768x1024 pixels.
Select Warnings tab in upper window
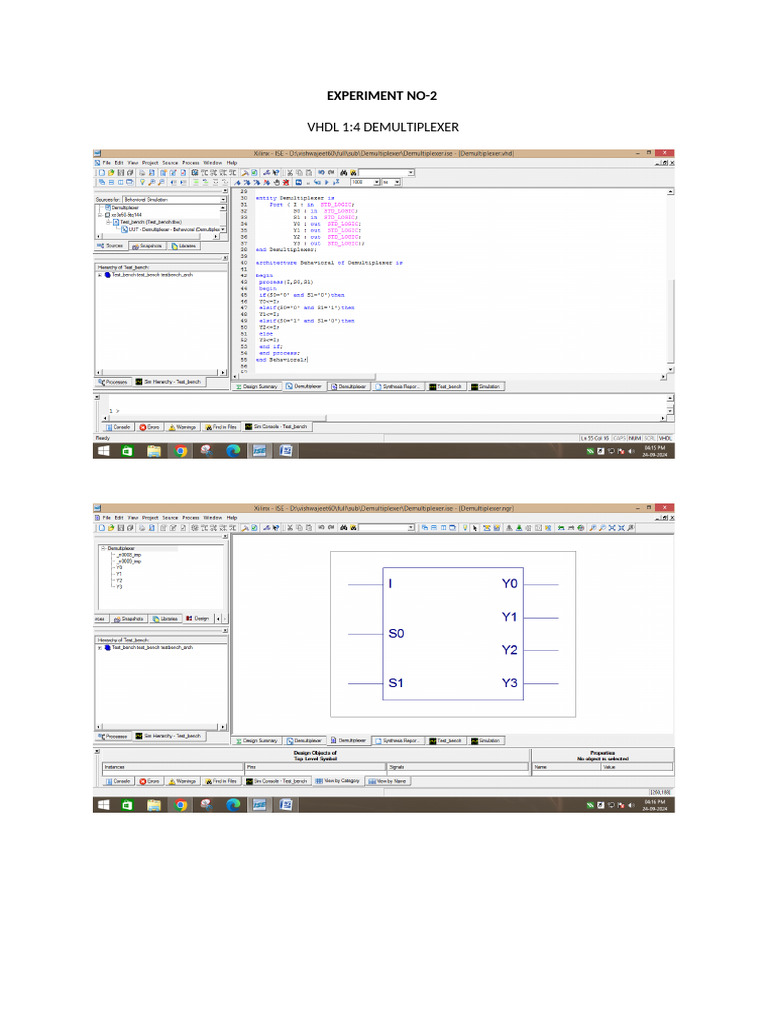point(182,427)
